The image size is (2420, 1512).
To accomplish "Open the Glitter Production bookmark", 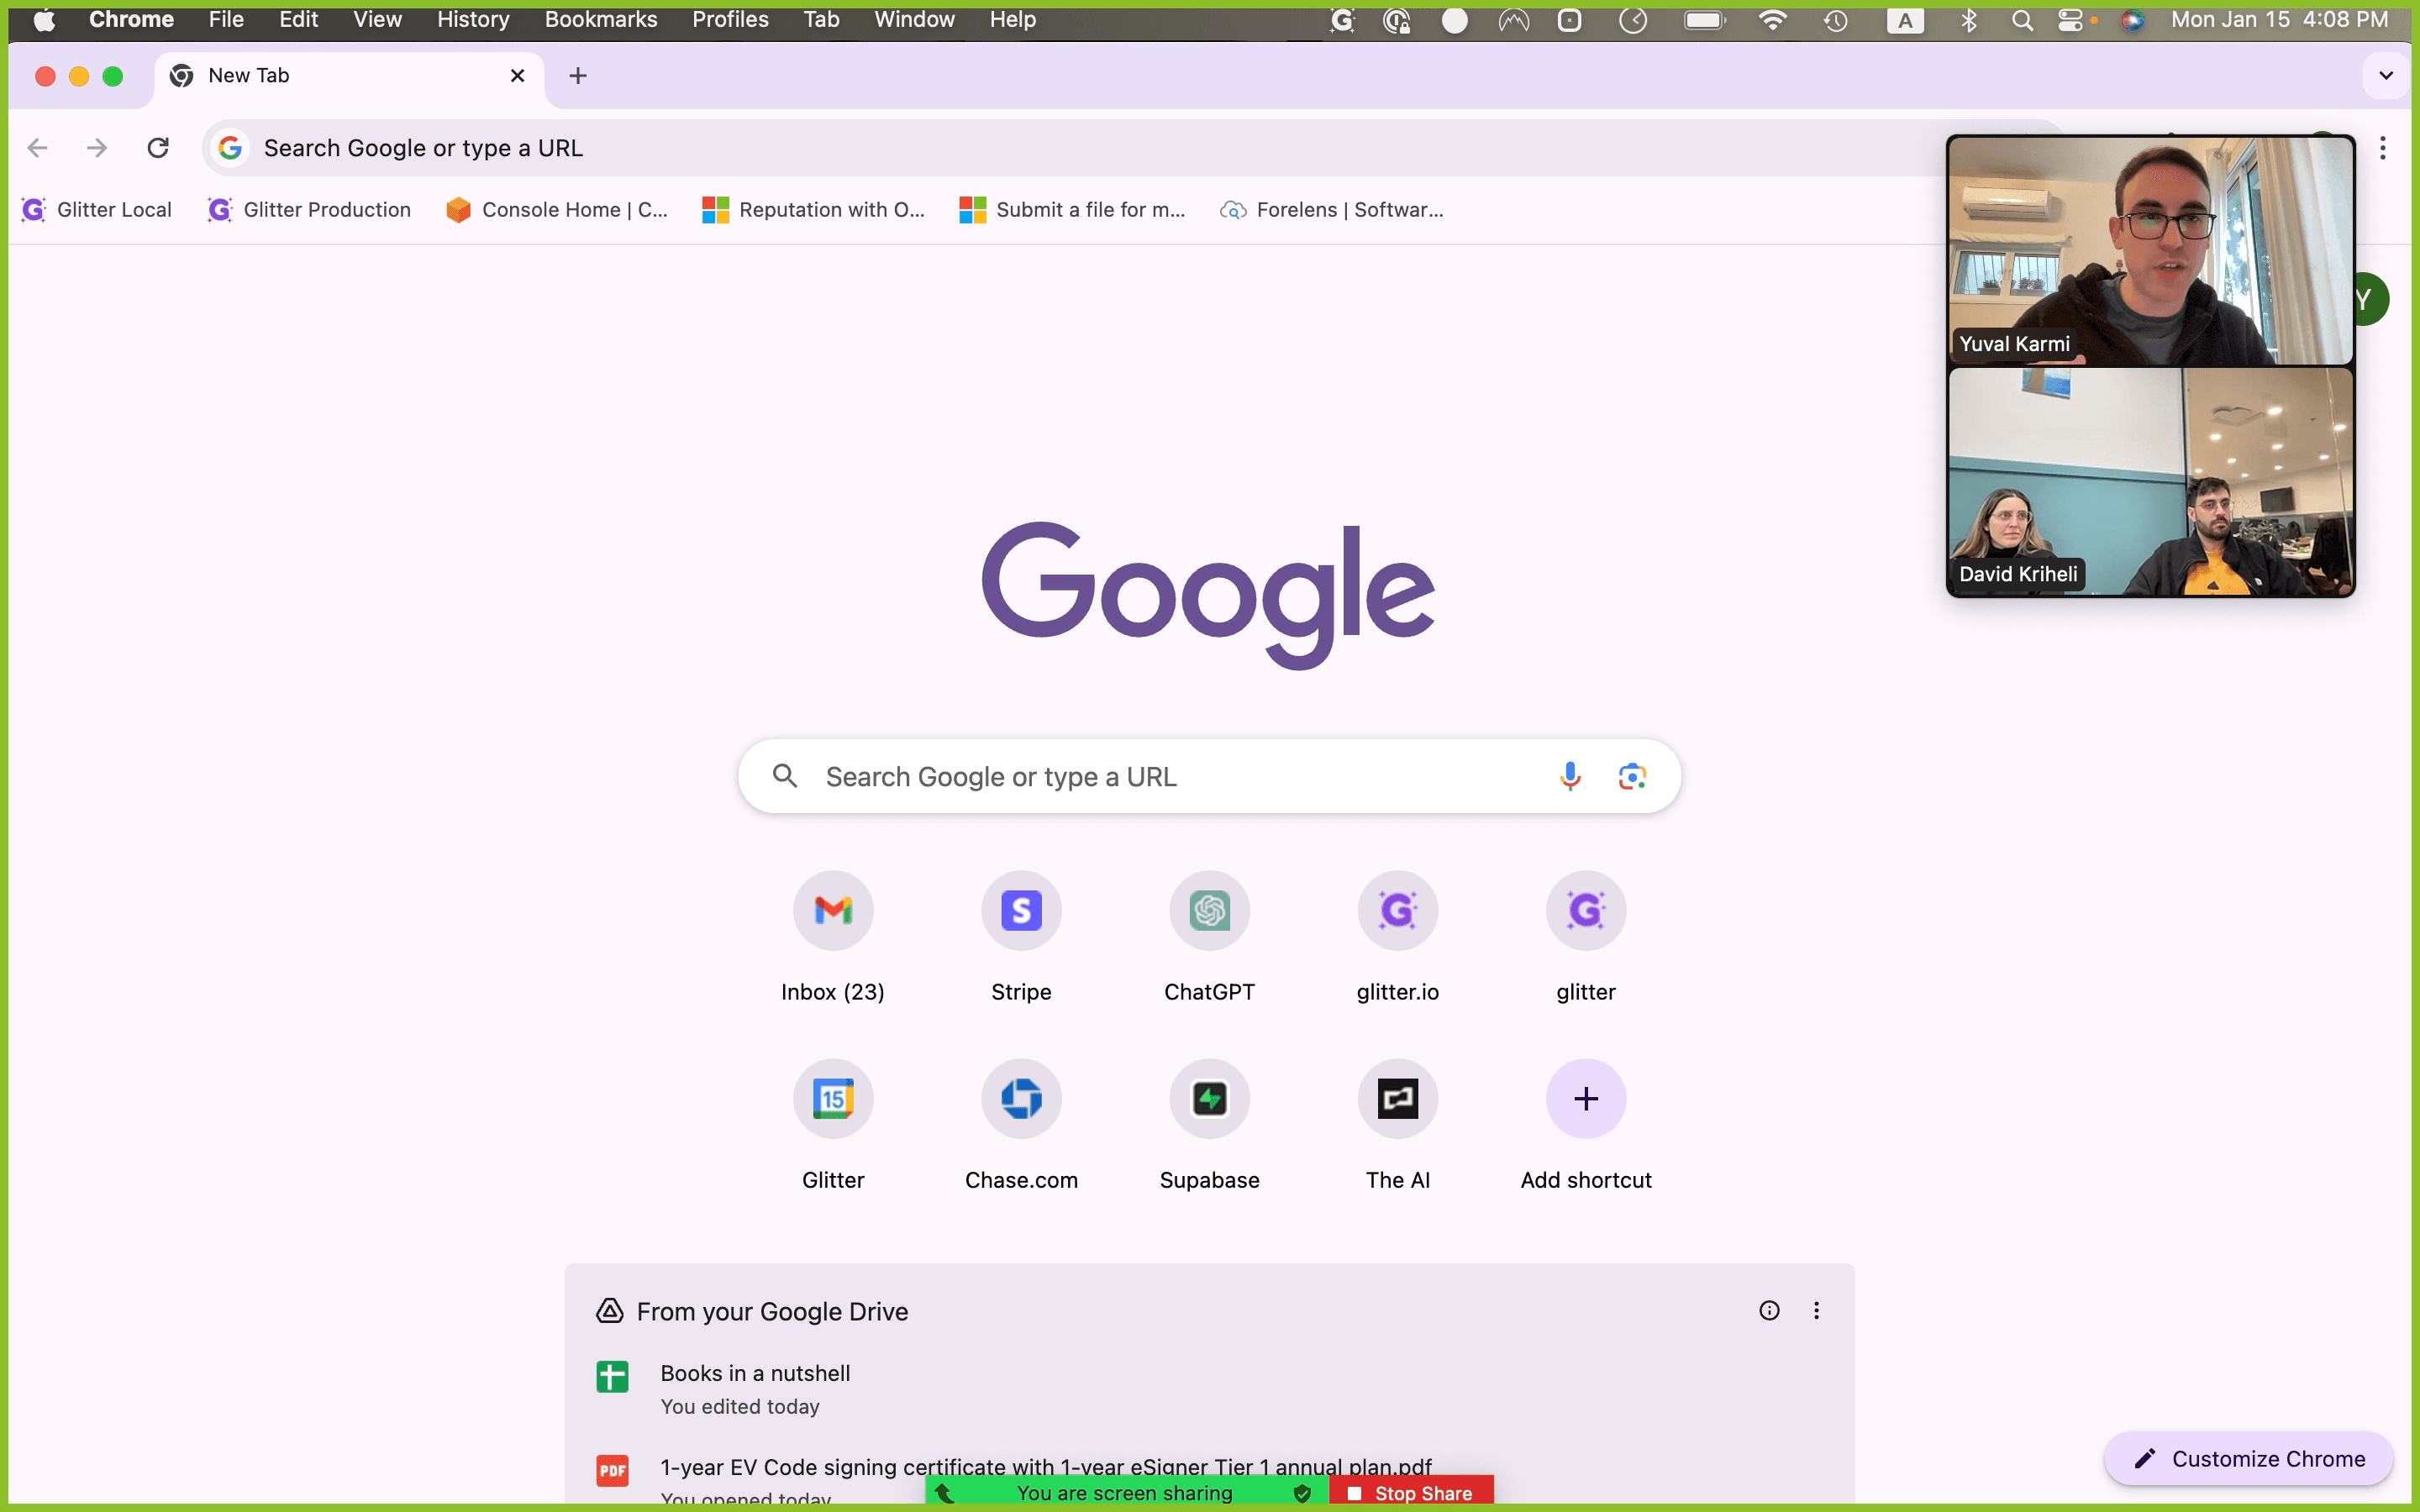I will pyautogui.click(x=309, y=209).
